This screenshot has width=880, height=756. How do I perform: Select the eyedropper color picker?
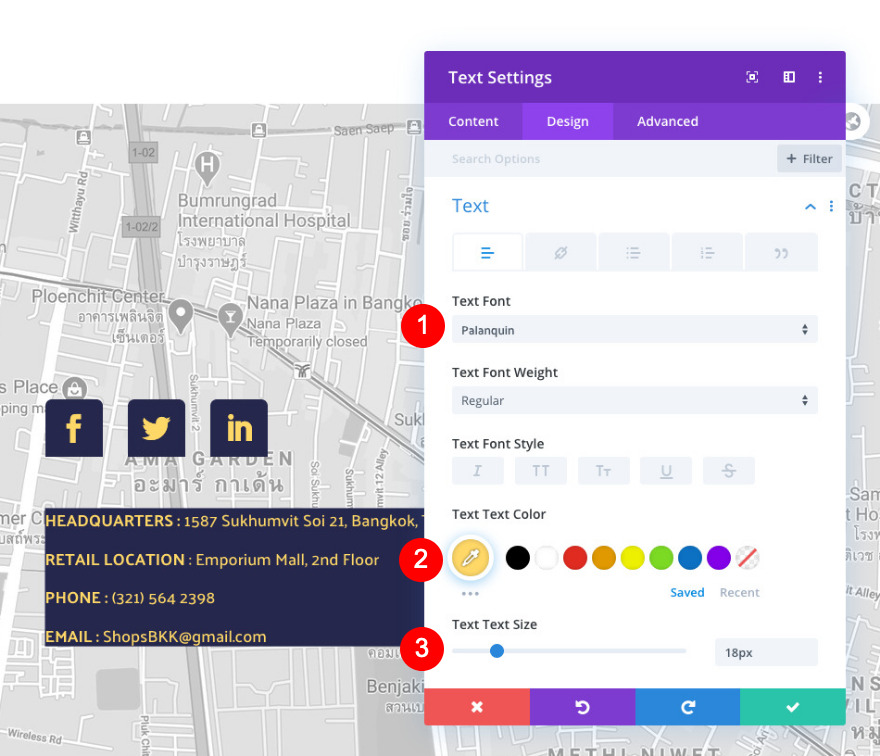click(x=470, y=558)
